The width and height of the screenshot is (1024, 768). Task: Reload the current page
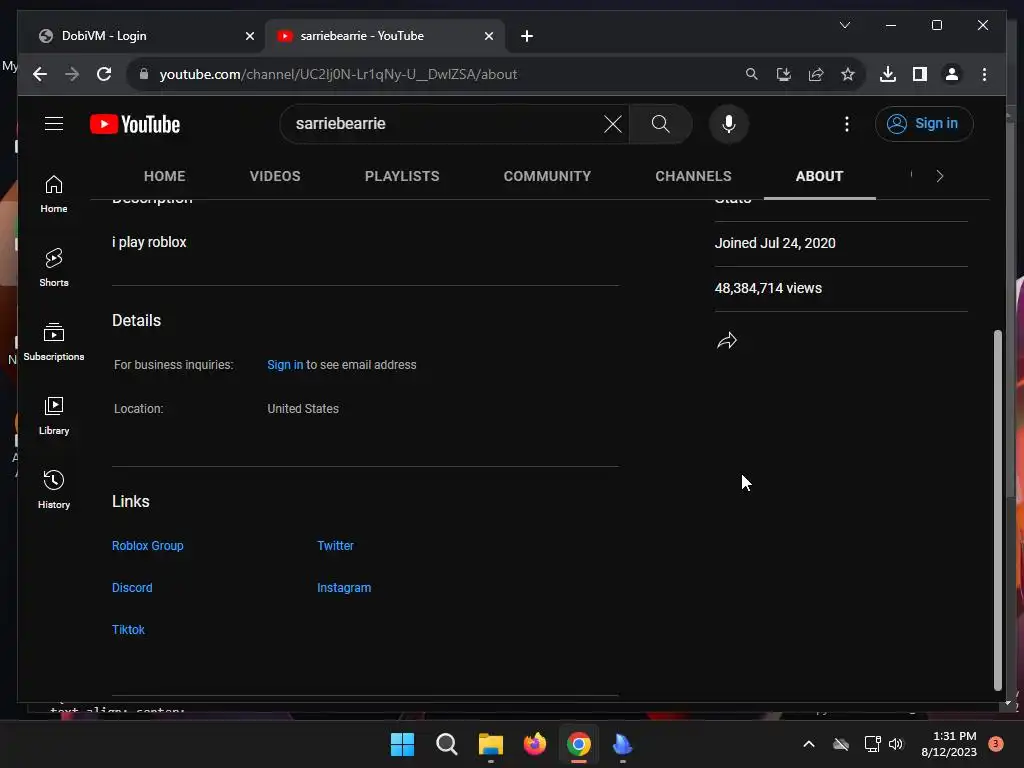(x=104, y=74)
